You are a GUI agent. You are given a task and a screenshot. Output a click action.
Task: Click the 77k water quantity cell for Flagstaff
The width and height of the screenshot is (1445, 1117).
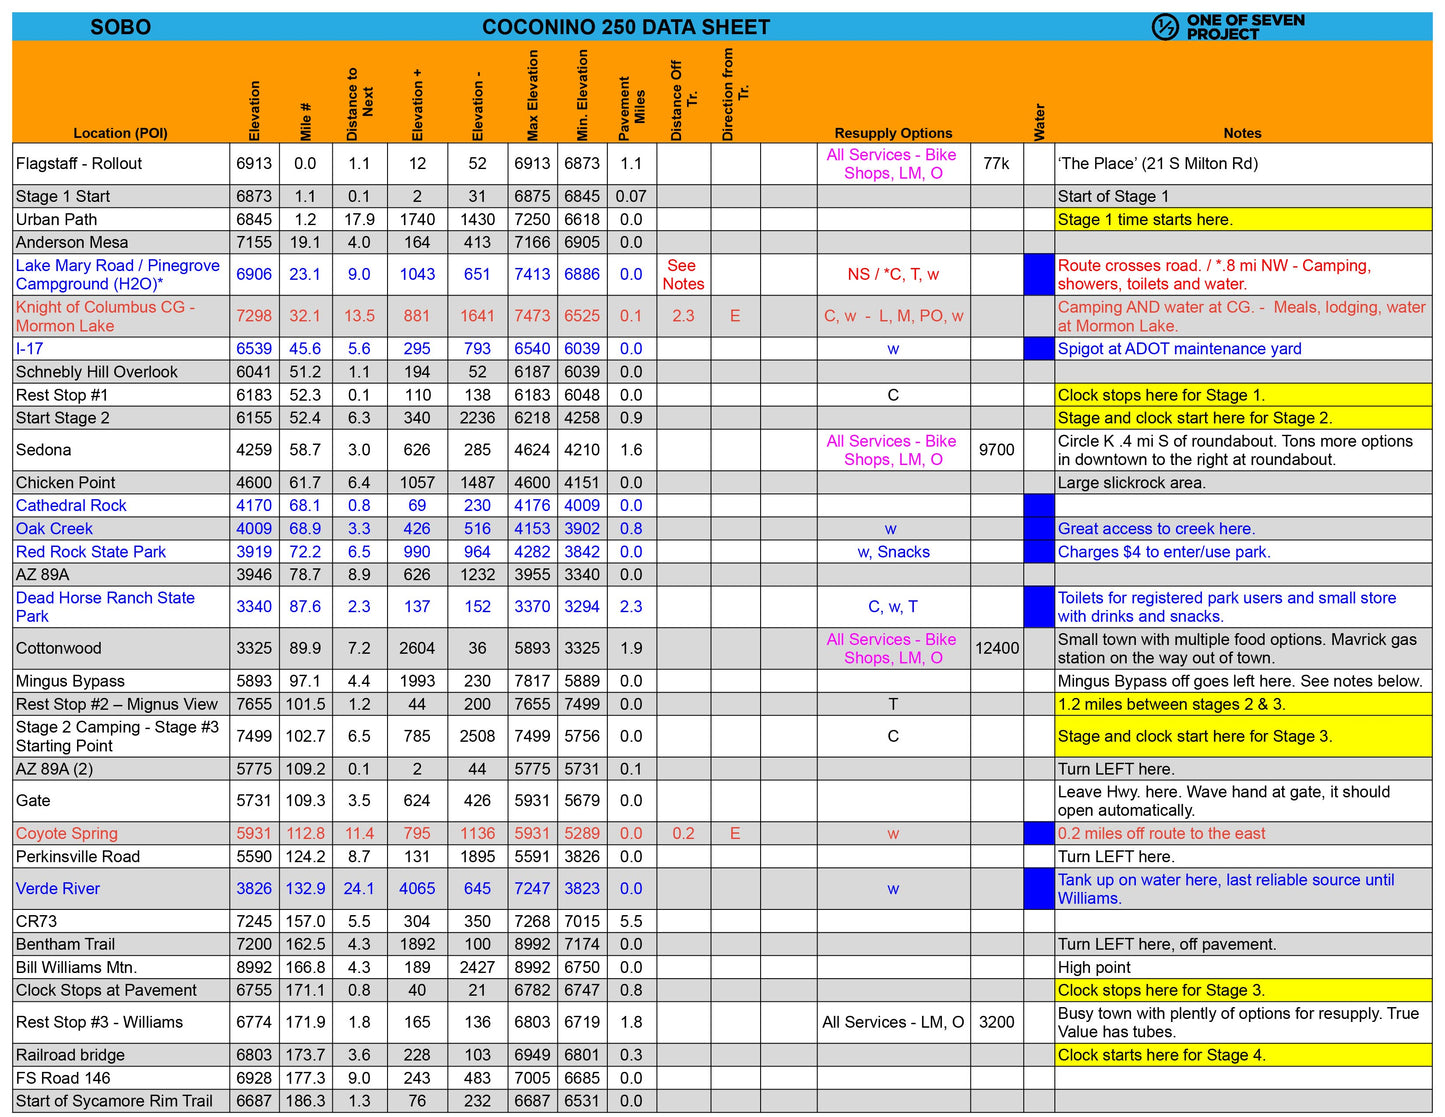click(x=997, y=163)
